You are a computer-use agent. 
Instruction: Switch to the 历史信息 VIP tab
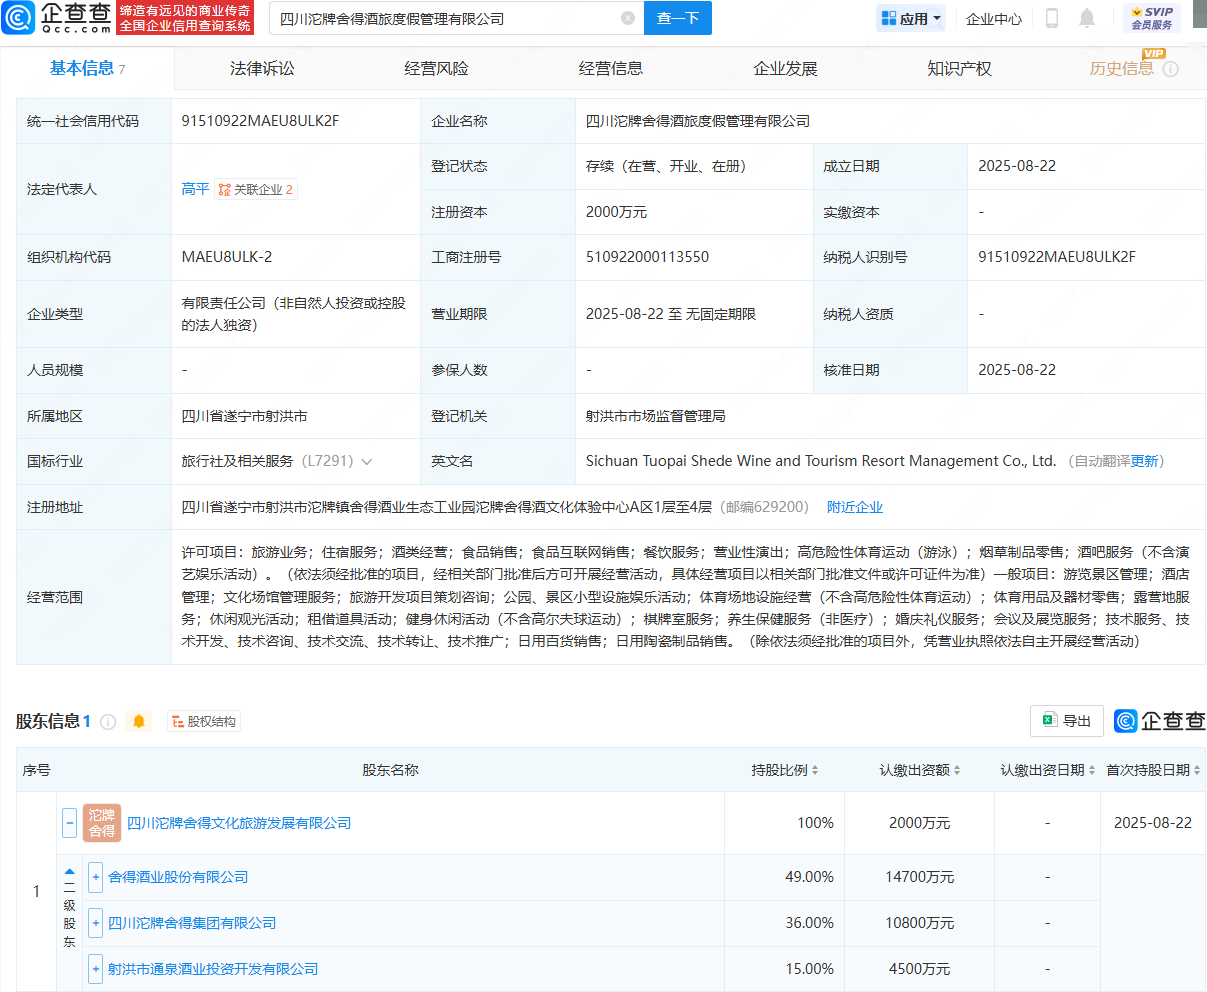(x=1121, y=68)
